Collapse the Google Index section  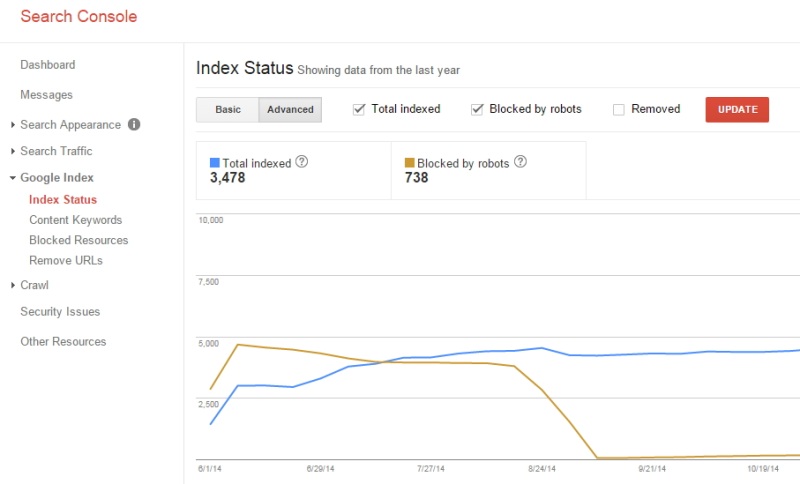point(13,178)
